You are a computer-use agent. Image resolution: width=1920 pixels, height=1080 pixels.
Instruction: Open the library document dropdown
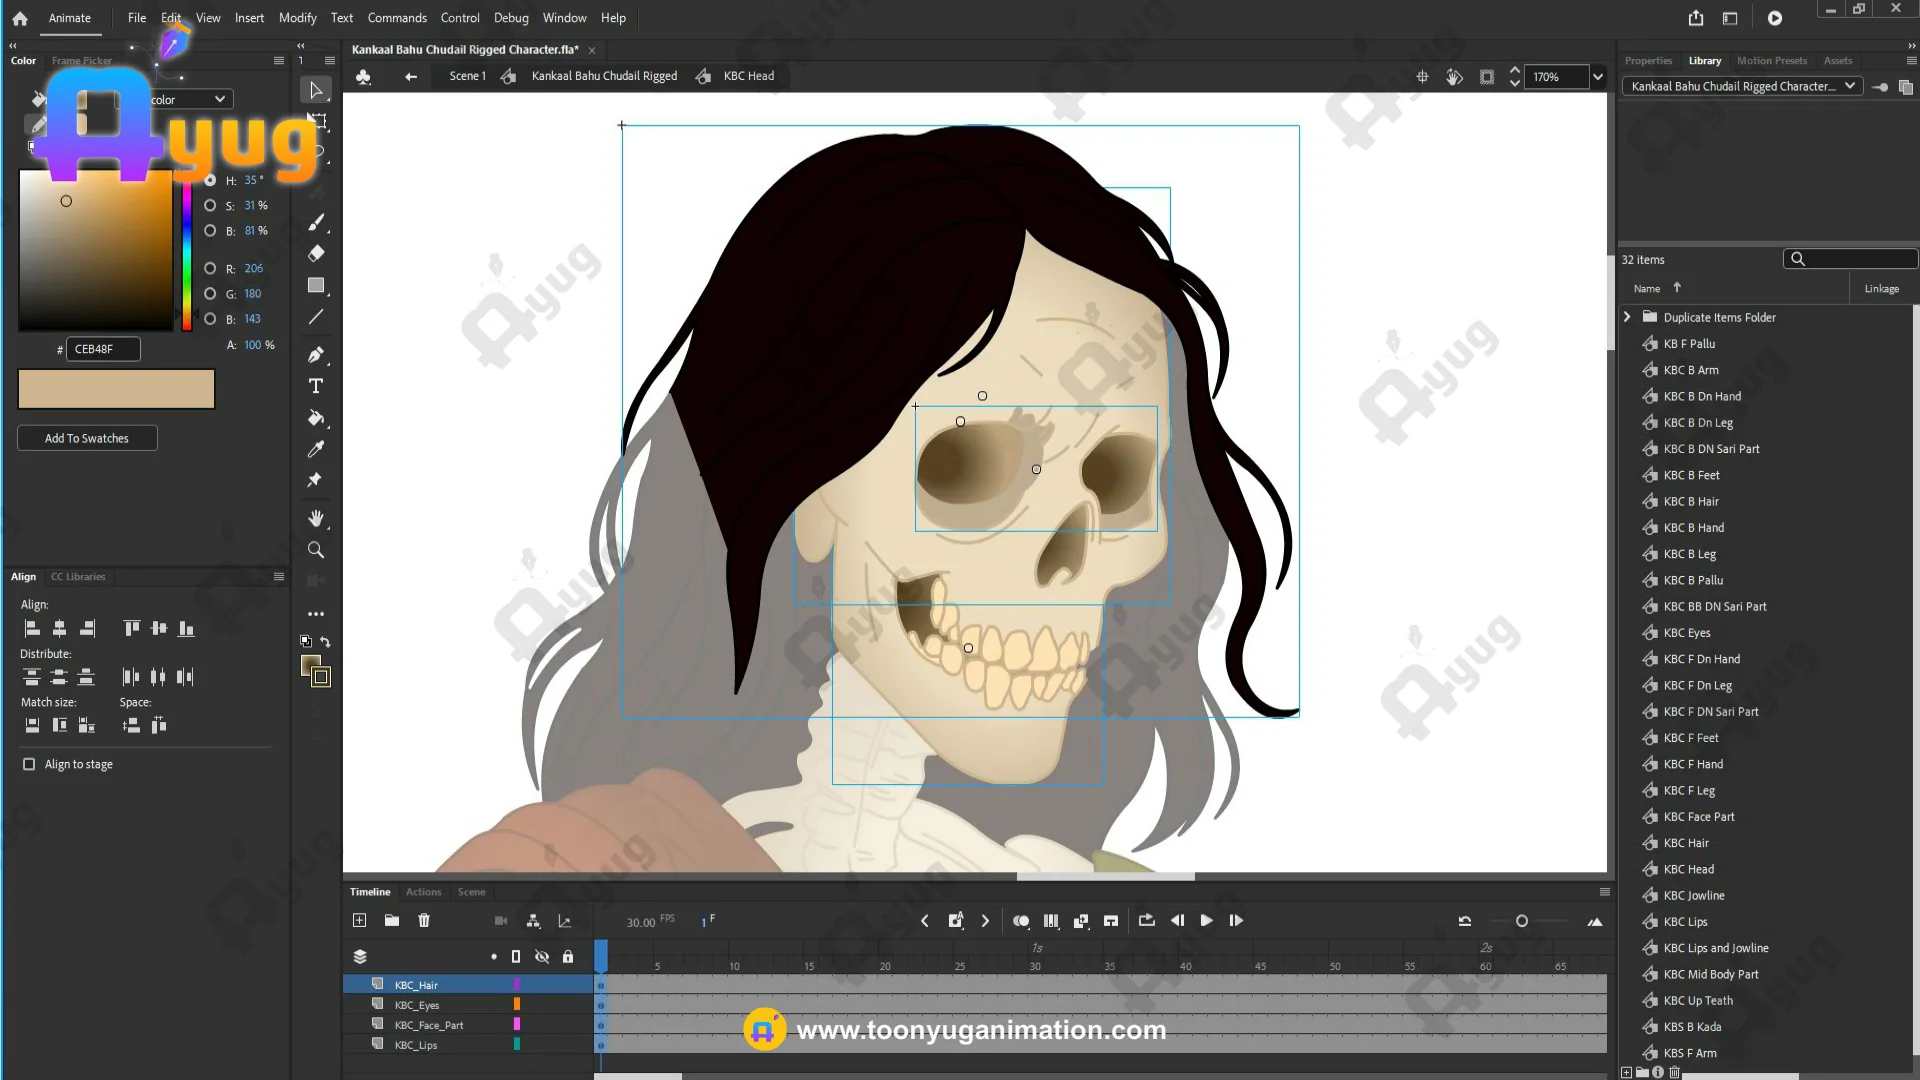point(1850,86)
